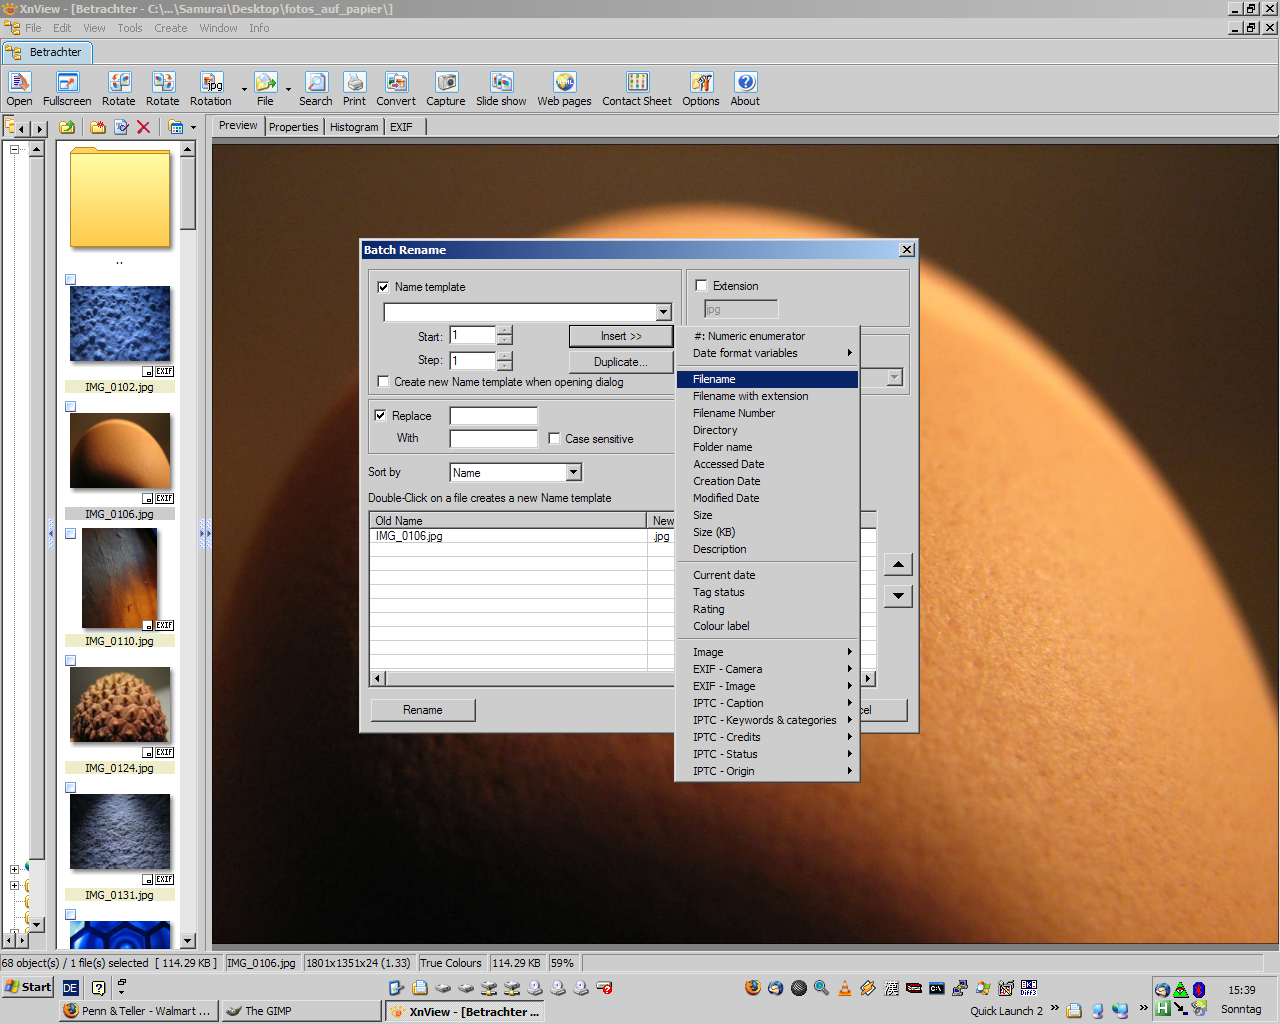Tick the checkbox above IMG_0124.jpg thumbnail
1280x1024 pixels.
coord(71,661)
